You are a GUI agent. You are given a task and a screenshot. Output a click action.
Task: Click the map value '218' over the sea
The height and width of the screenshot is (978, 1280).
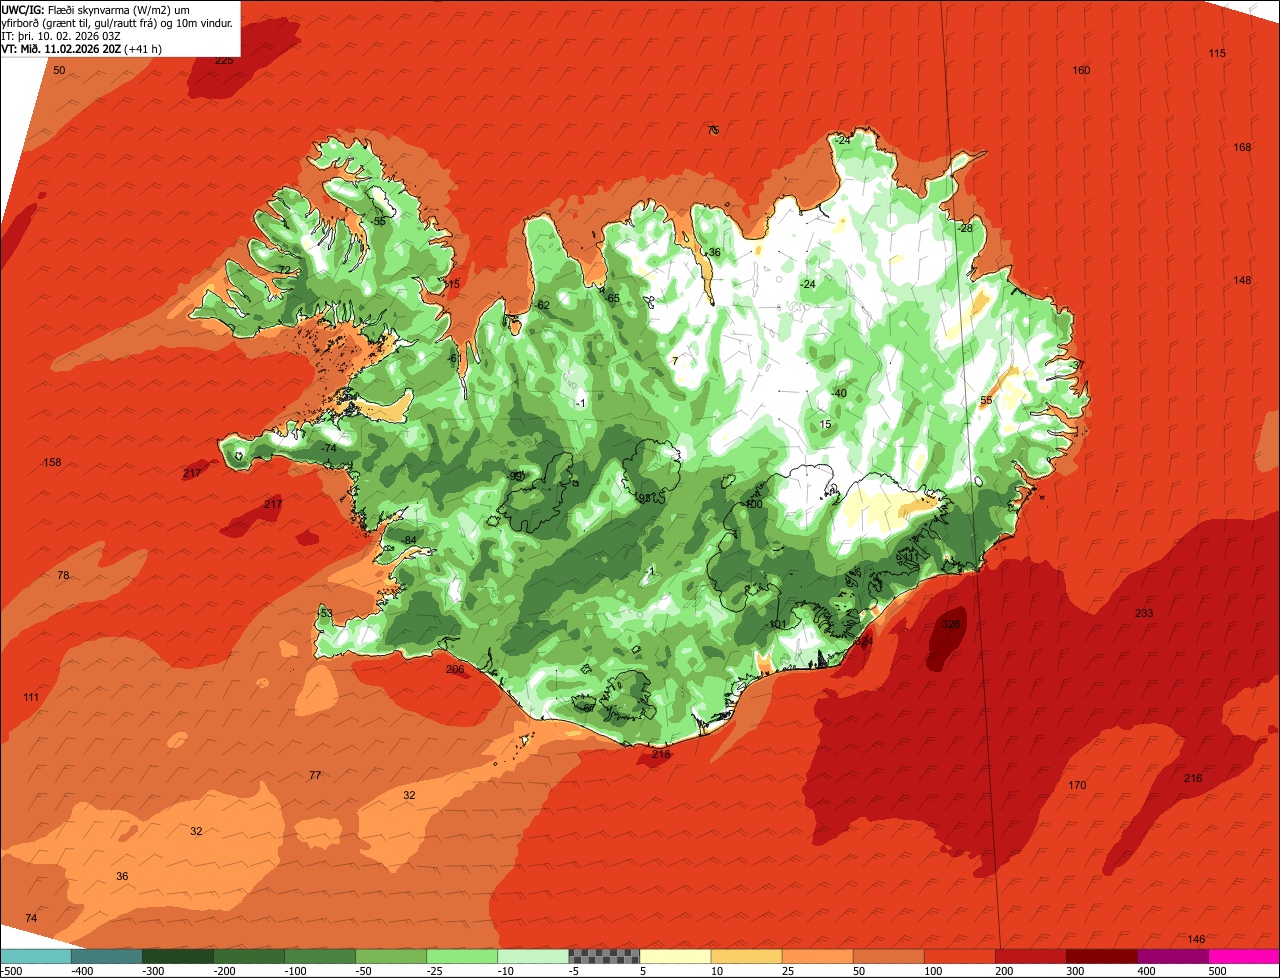pyautogui.click(x=661, y=754)
